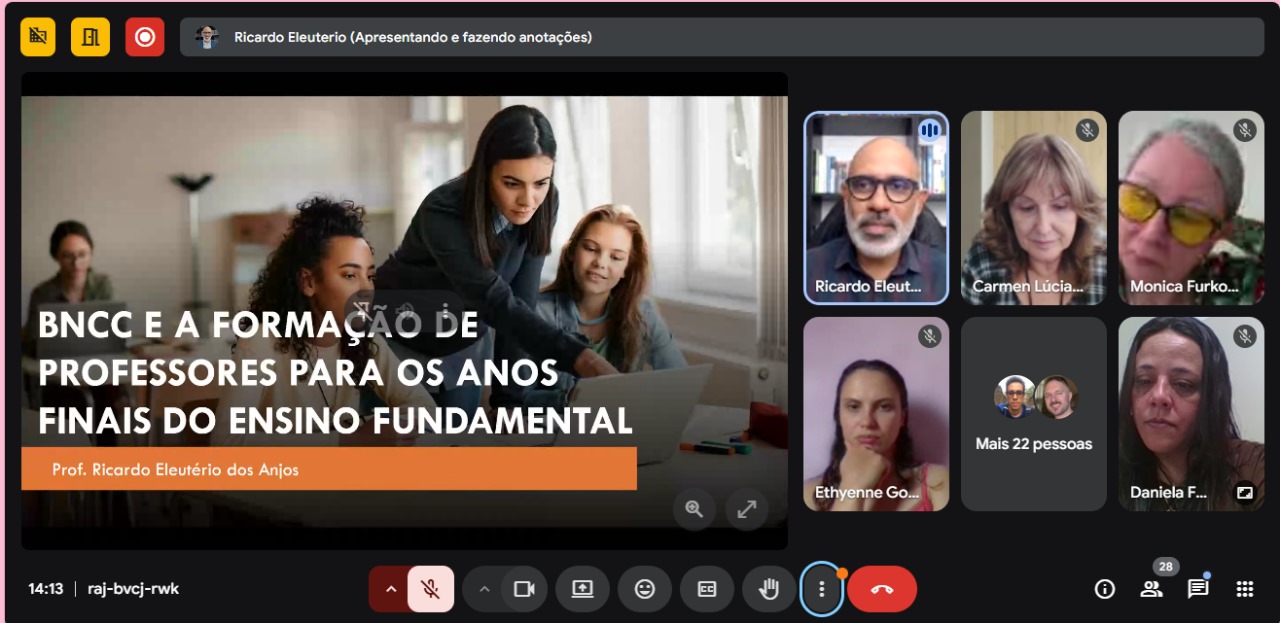Leave the call with red hang-up button

(x=882, y=589)
